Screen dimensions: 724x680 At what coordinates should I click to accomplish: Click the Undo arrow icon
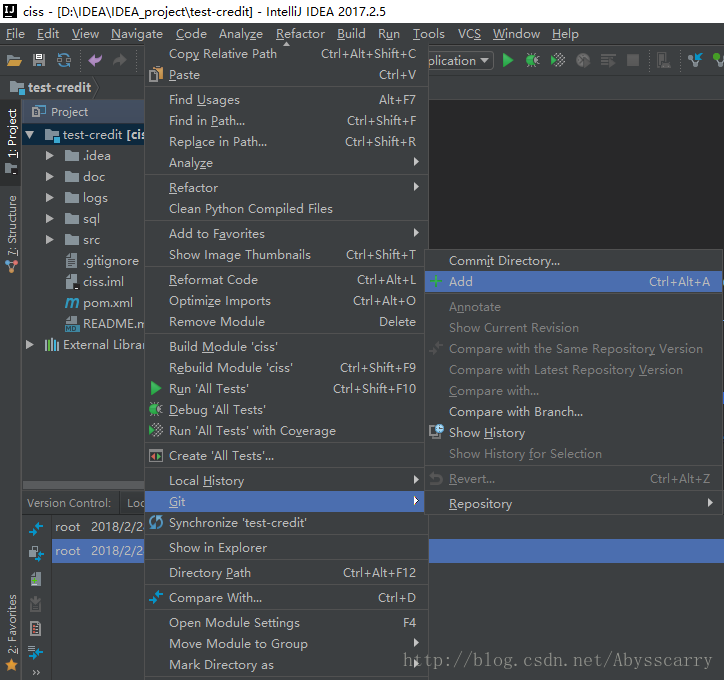click(95, 60)
